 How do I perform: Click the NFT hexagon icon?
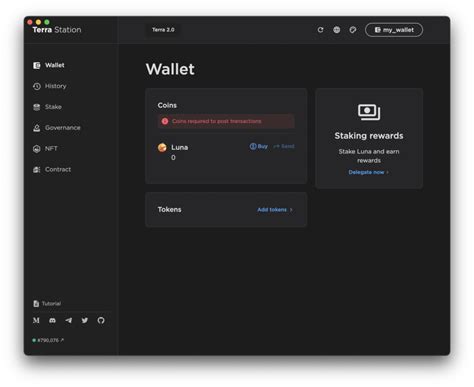37,149
